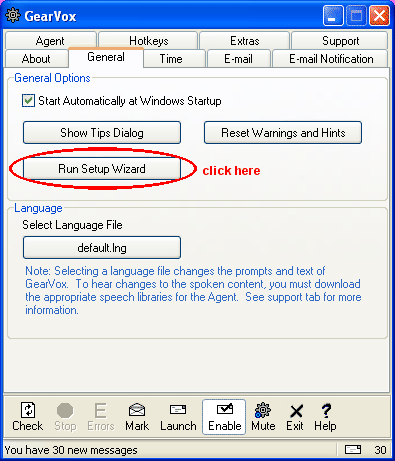
Task: Close the GearVox window
Action: 379,16
